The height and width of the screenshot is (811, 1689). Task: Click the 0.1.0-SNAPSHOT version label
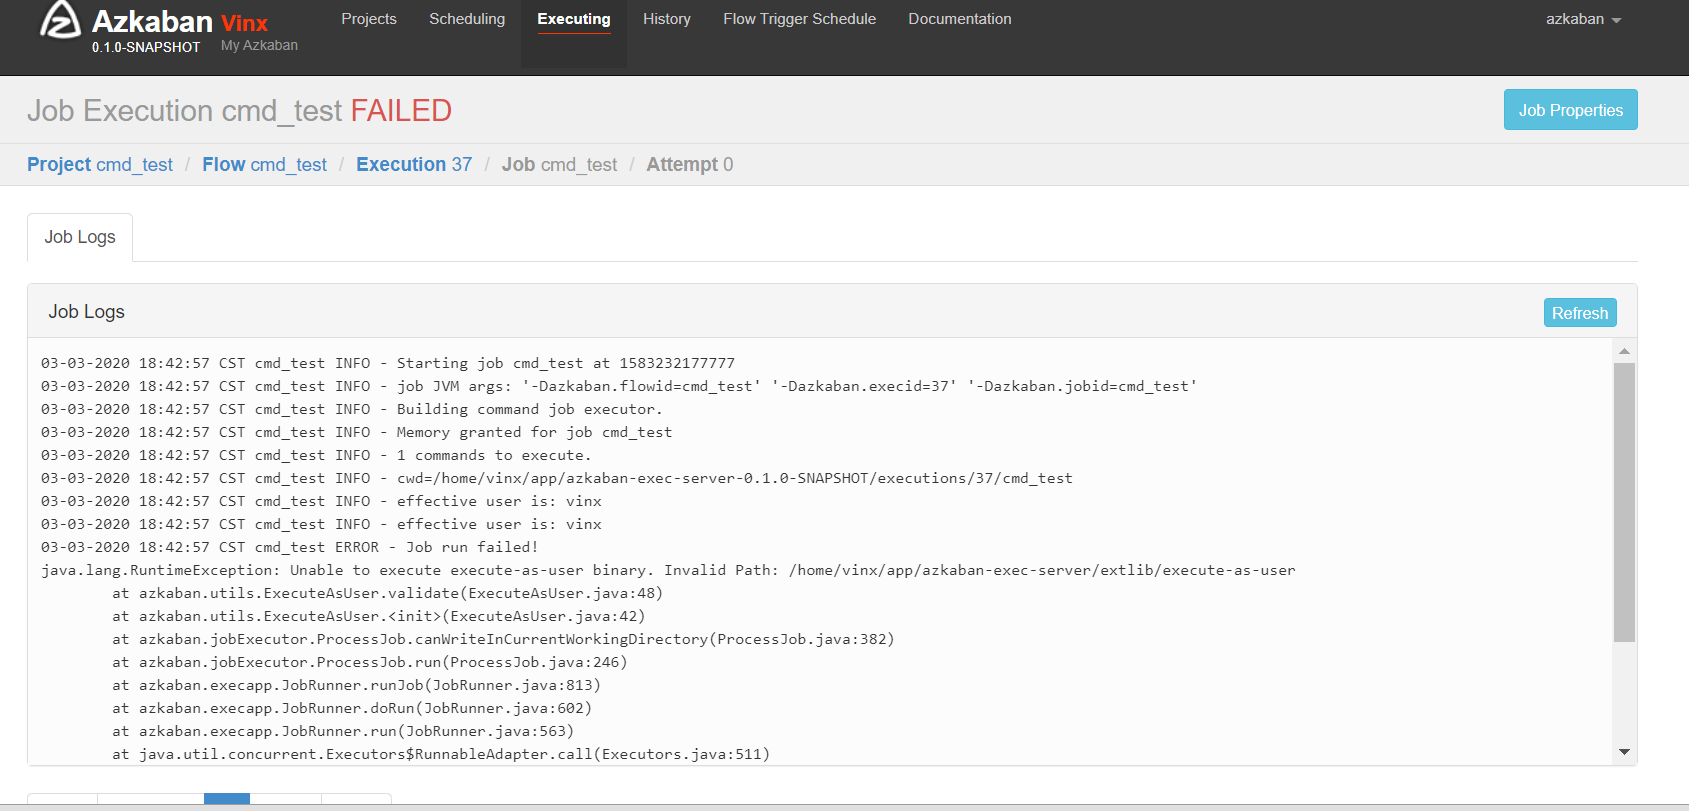pos(146,47)
